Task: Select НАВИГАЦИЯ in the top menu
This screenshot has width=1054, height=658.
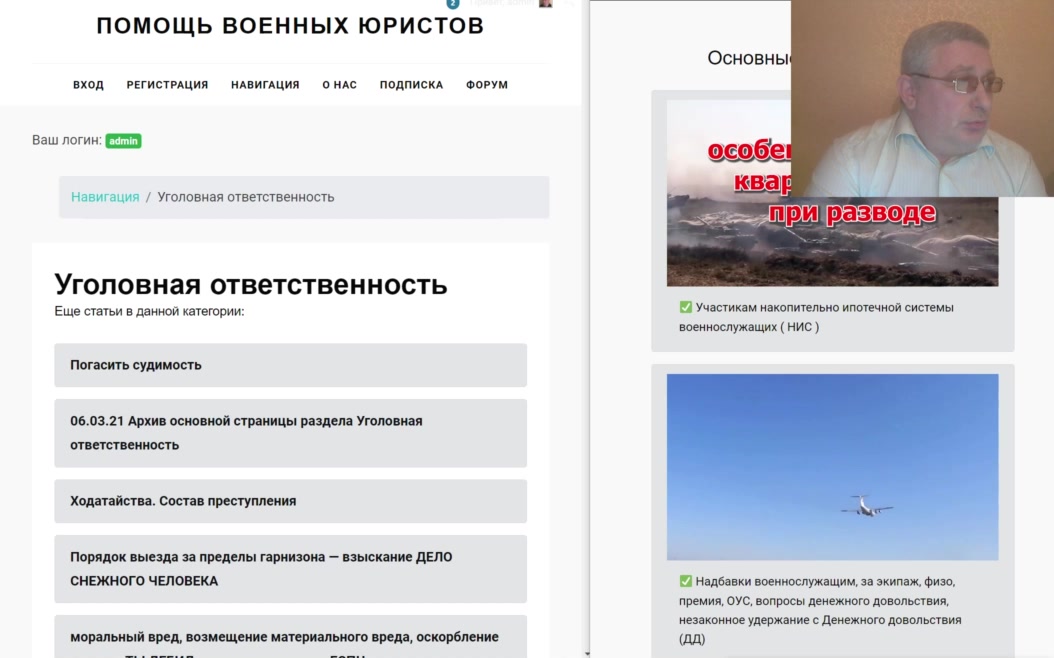Action: (x=266, y=85)
